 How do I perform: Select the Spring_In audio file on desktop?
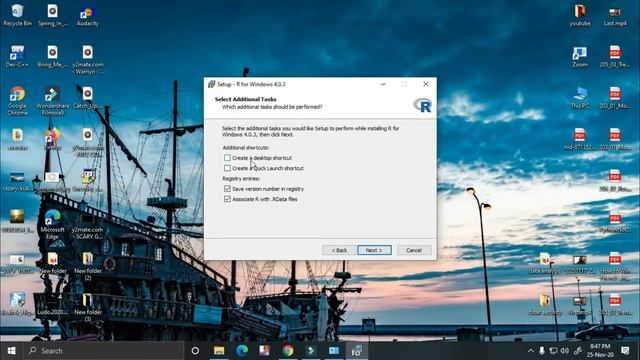point(52,15)
